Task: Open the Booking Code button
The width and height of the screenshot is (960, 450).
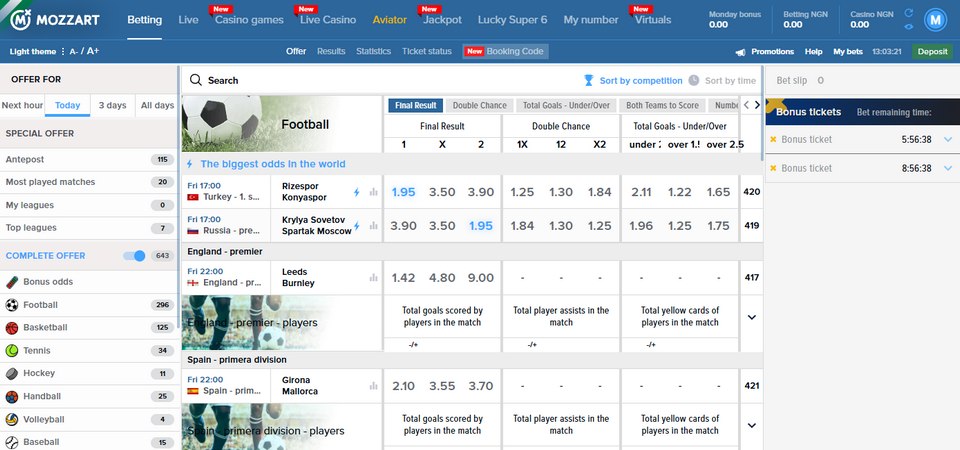Action: (505, 51)
